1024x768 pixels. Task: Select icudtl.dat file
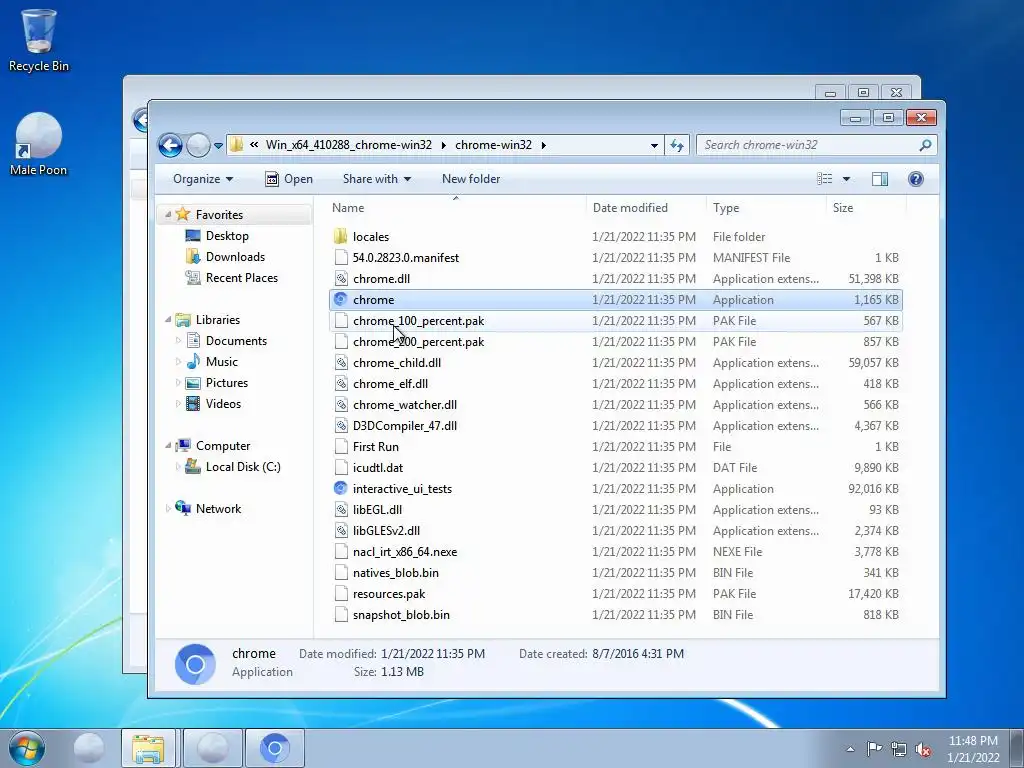pyautogui.click(x=377, y=468)
